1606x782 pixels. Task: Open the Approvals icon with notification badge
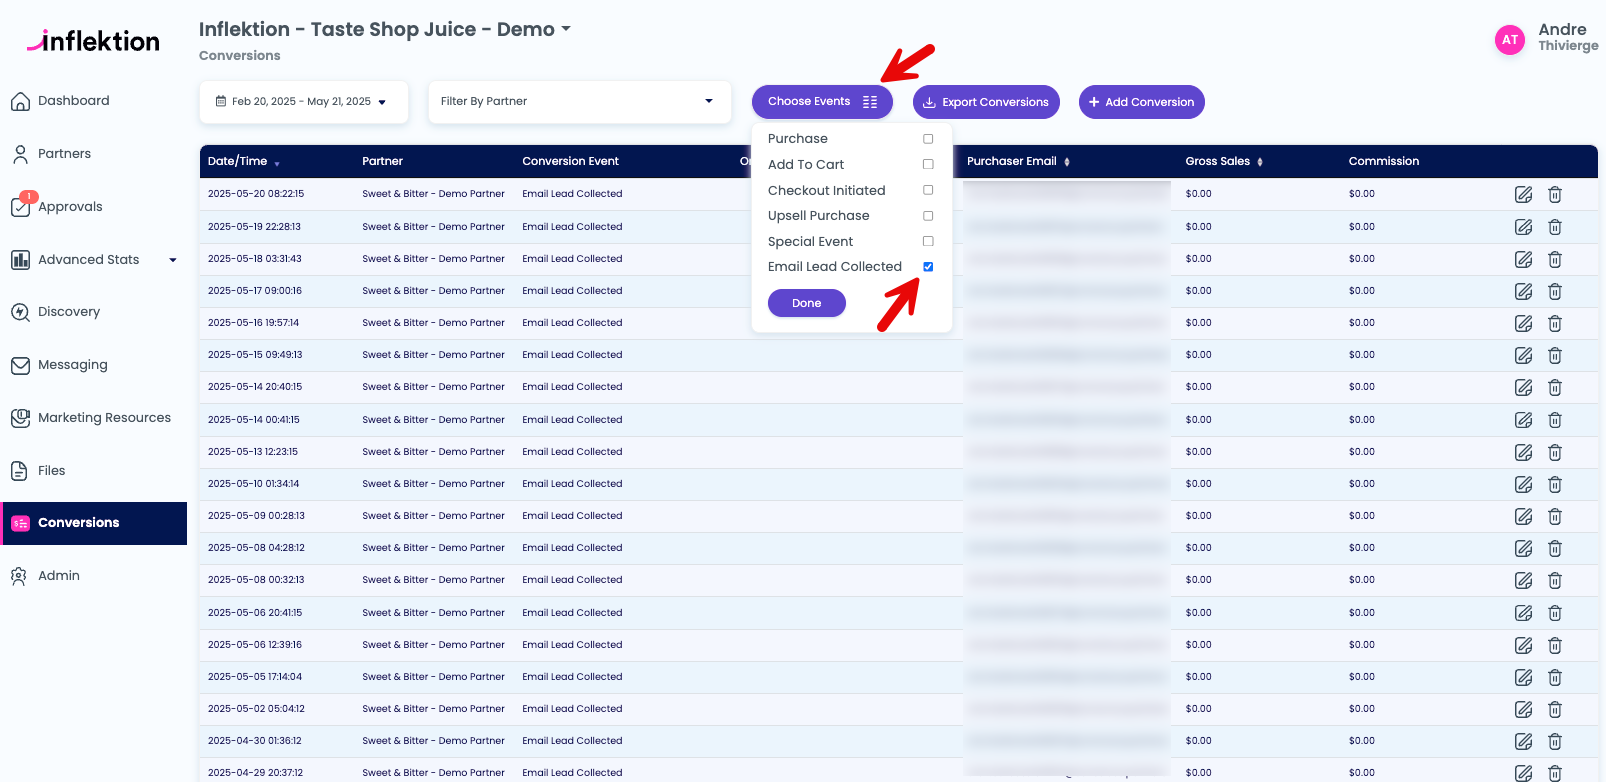[x=20, y=206]
